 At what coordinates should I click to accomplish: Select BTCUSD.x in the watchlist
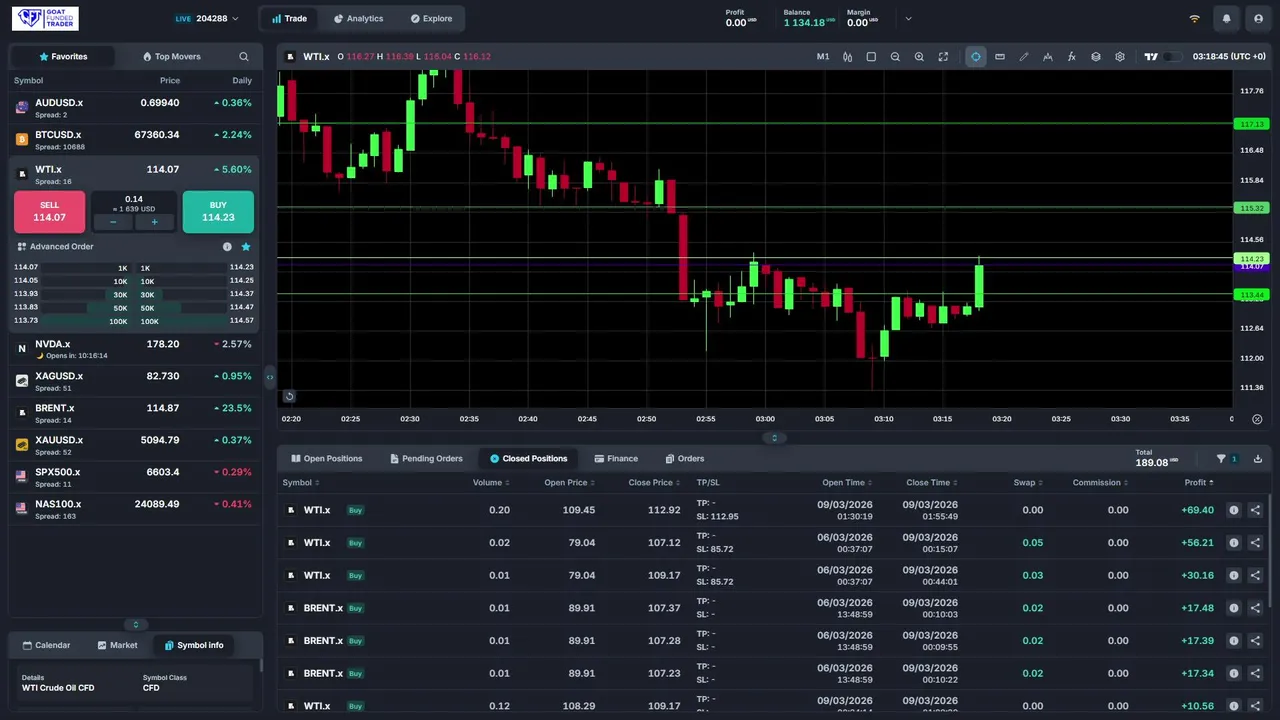[x=135, y=141]
